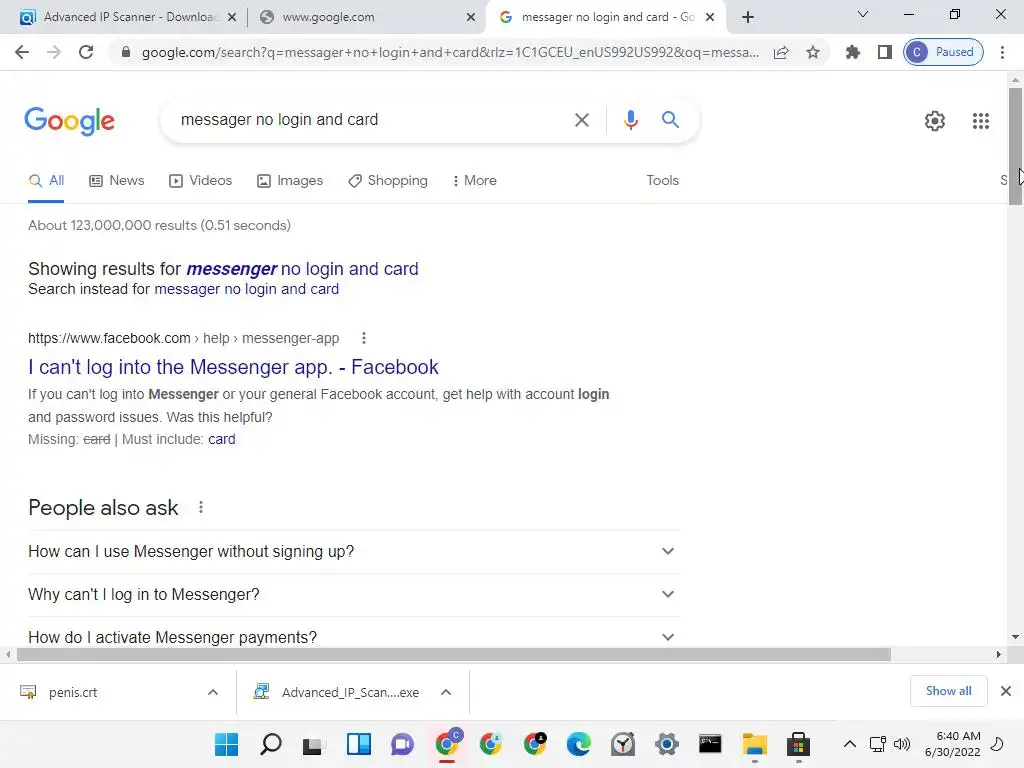Viewport: 1024px width, 768px height.
Task: Click the padlock site info icon
Action: pos(126,52)
